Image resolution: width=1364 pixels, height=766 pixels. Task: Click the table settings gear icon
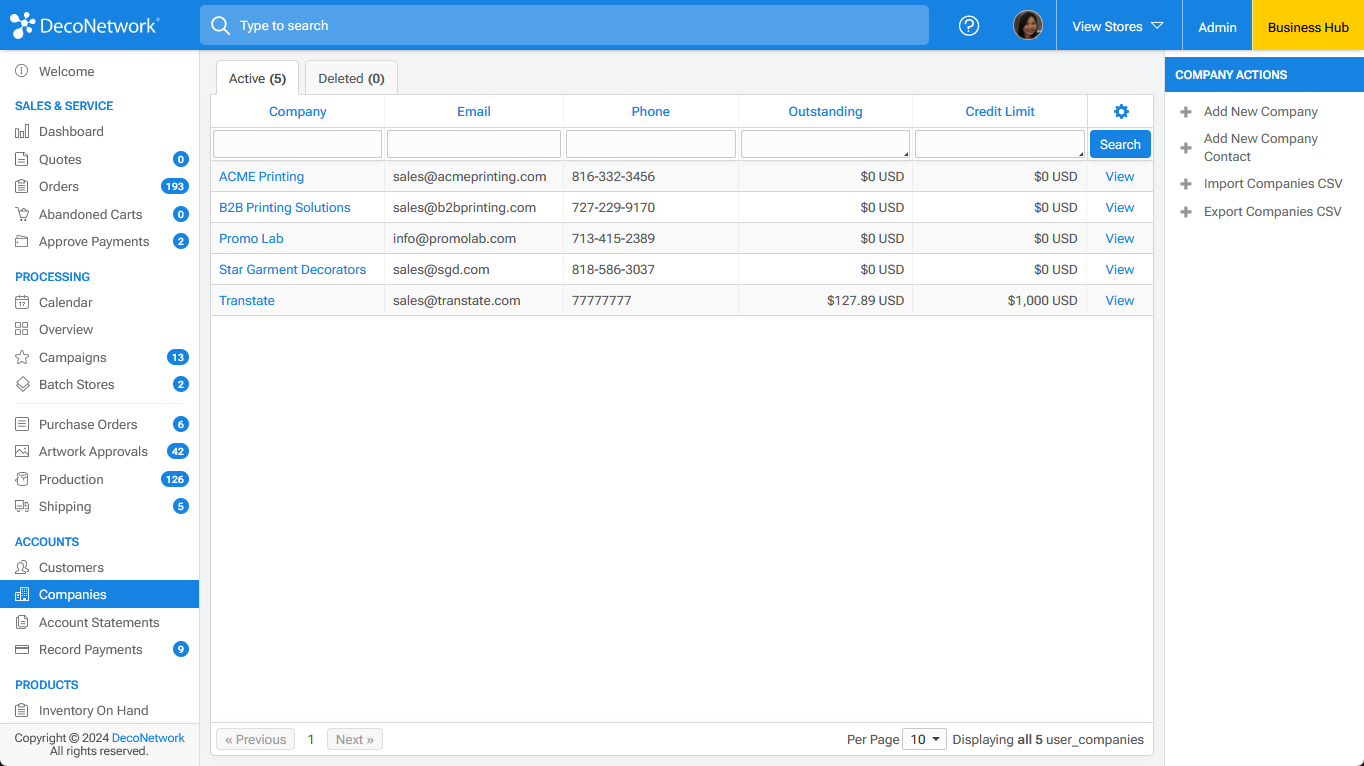tap(1120, 112)
